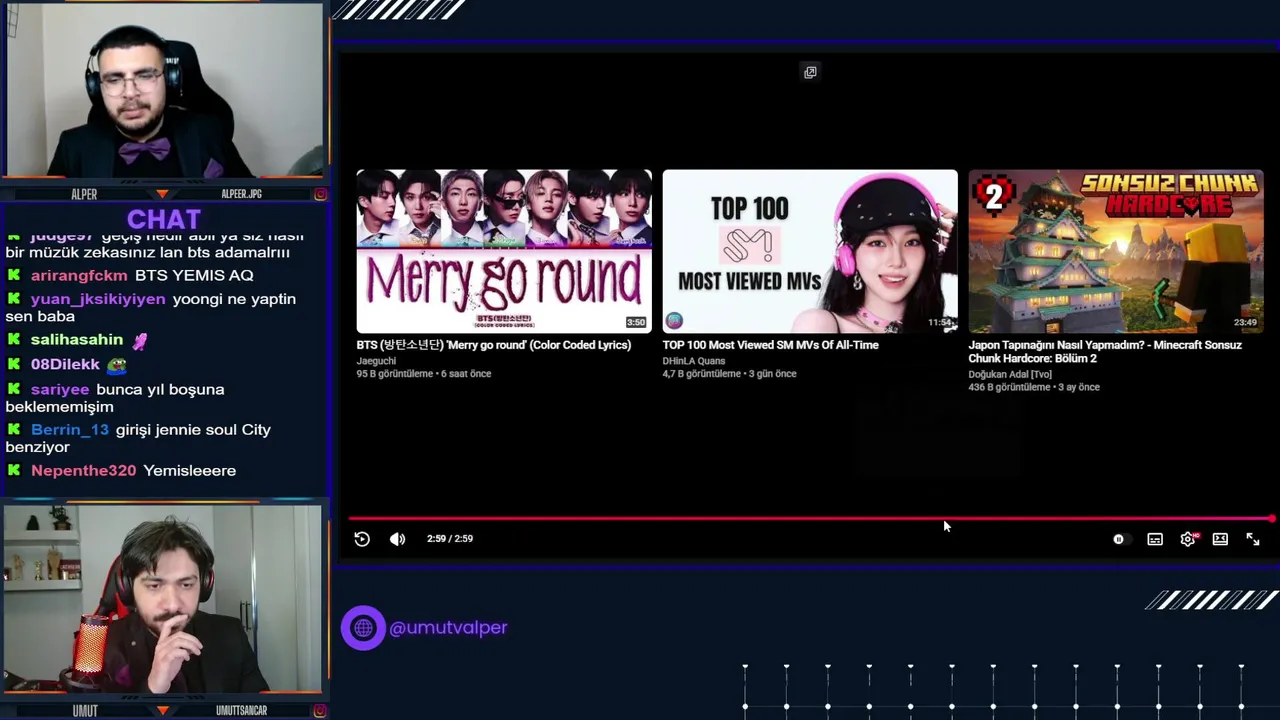Click the rocket emoji in salihasahin's message
The width and height of the screenshot is (1280, 720).
pyautogui.click(x=140, y=340)
